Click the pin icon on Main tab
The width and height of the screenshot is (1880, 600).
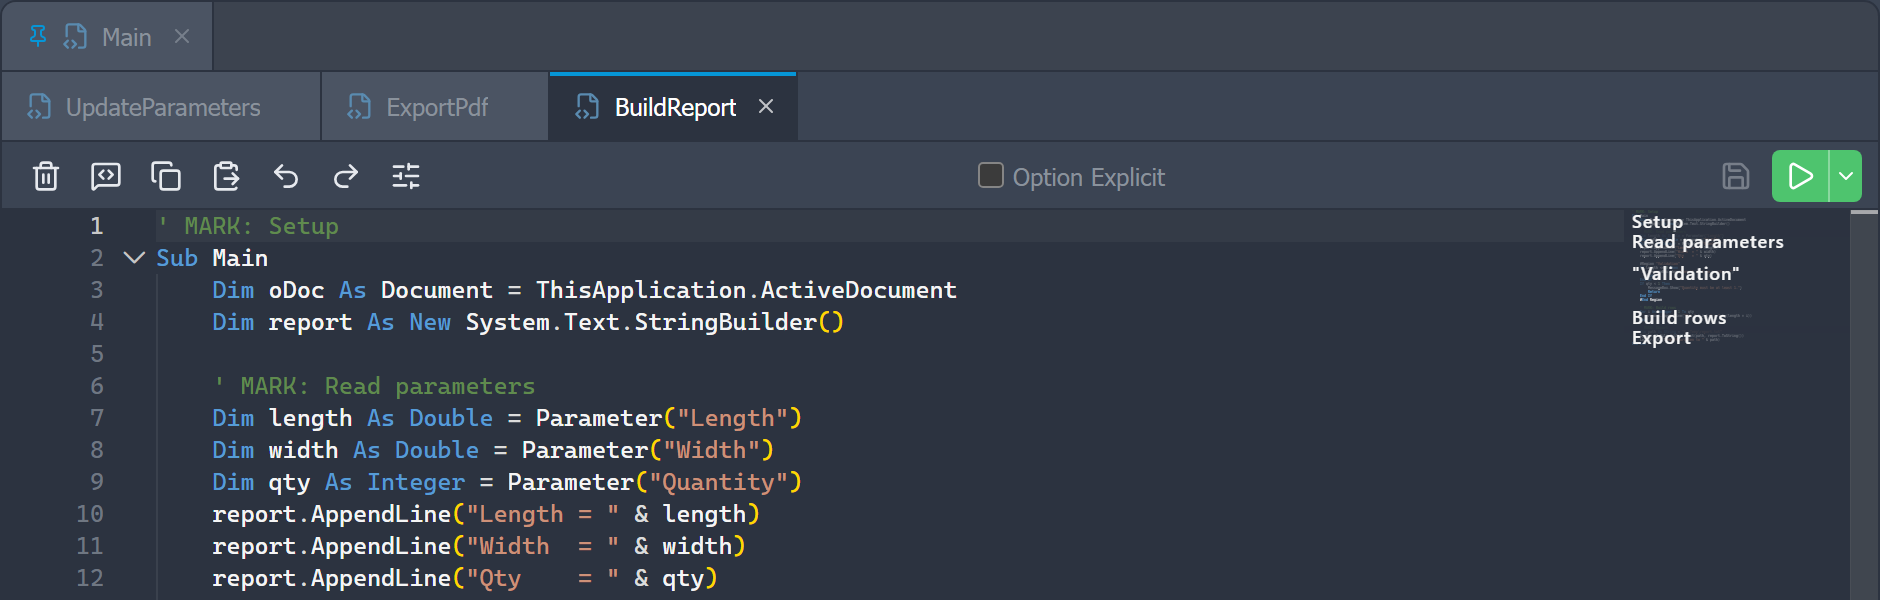[38, 37]
